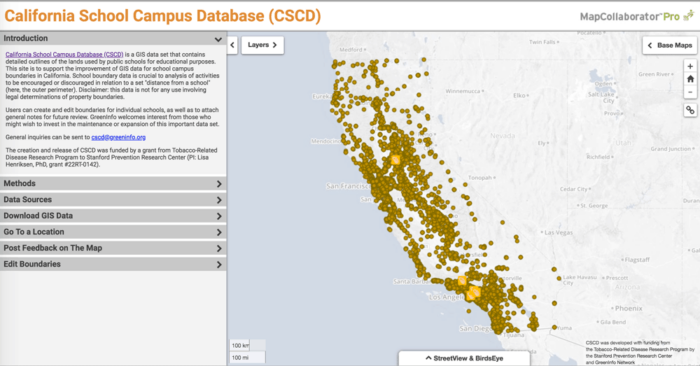Open the California School Campus Database link
The width and height of the screenshot is (700, 366).
64,54
